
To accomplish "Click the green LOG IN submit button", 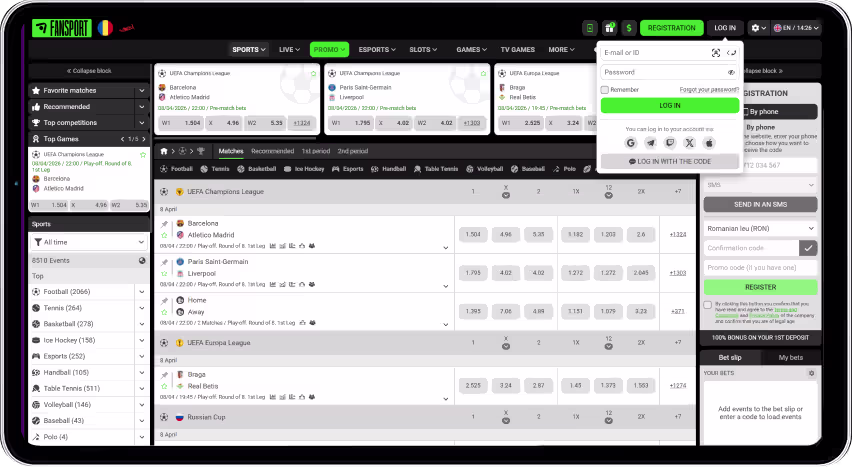I will pyautogui.click(x=669, y=105).
